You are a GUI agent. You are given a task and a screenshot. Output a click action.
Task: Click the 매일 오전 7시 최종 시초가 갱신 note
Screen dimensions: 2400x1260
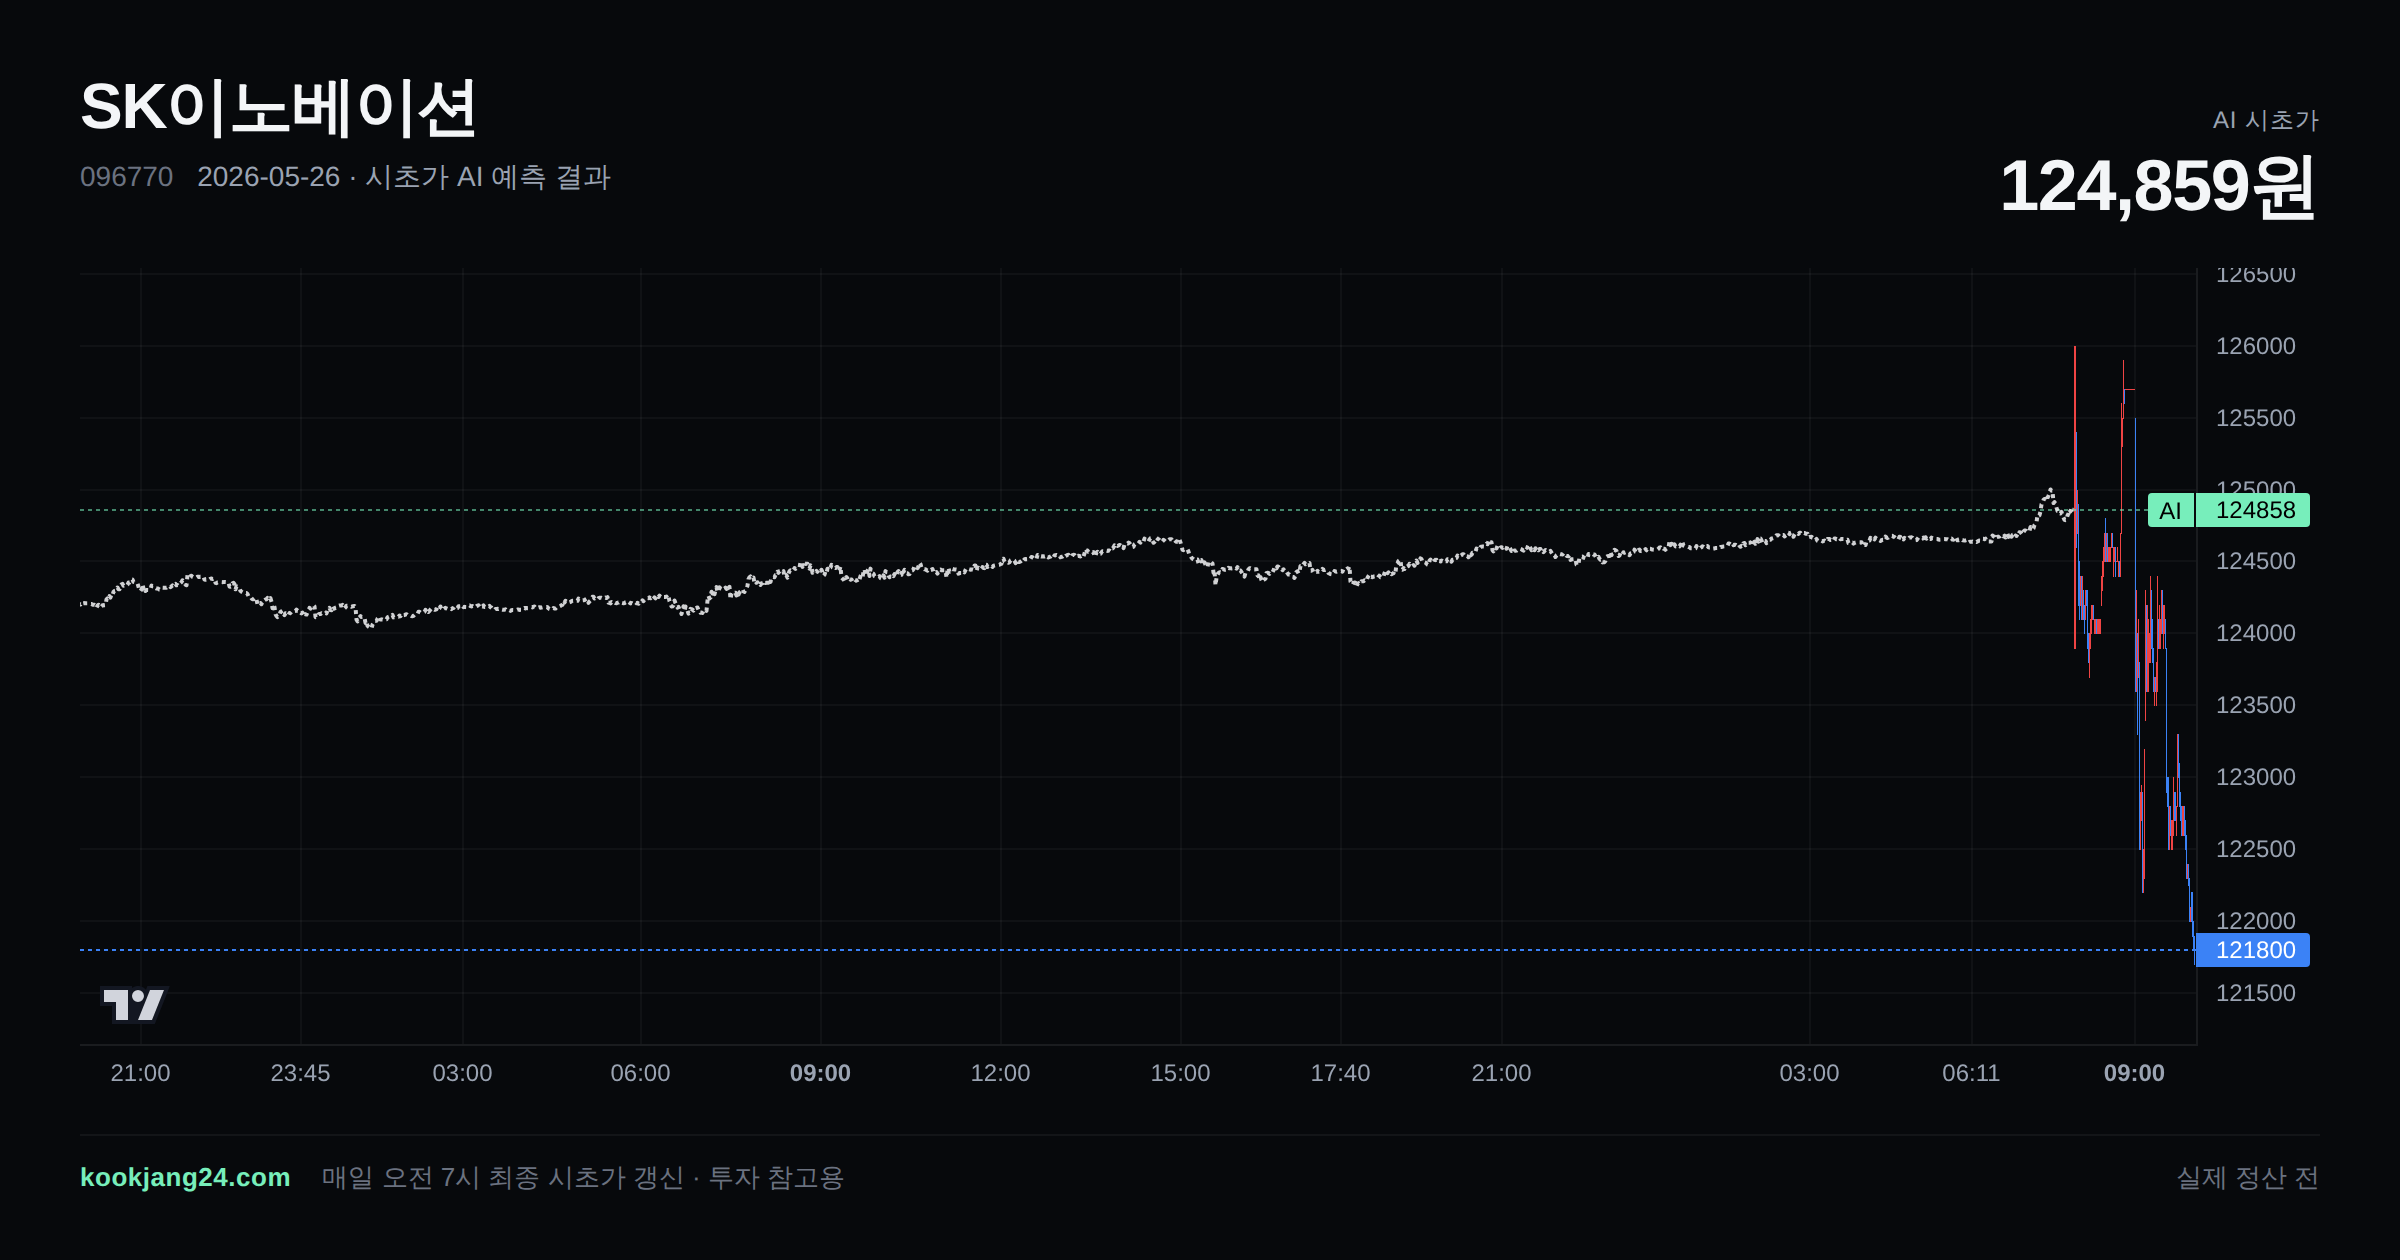pyautogui.click(x=502, y=1177)
